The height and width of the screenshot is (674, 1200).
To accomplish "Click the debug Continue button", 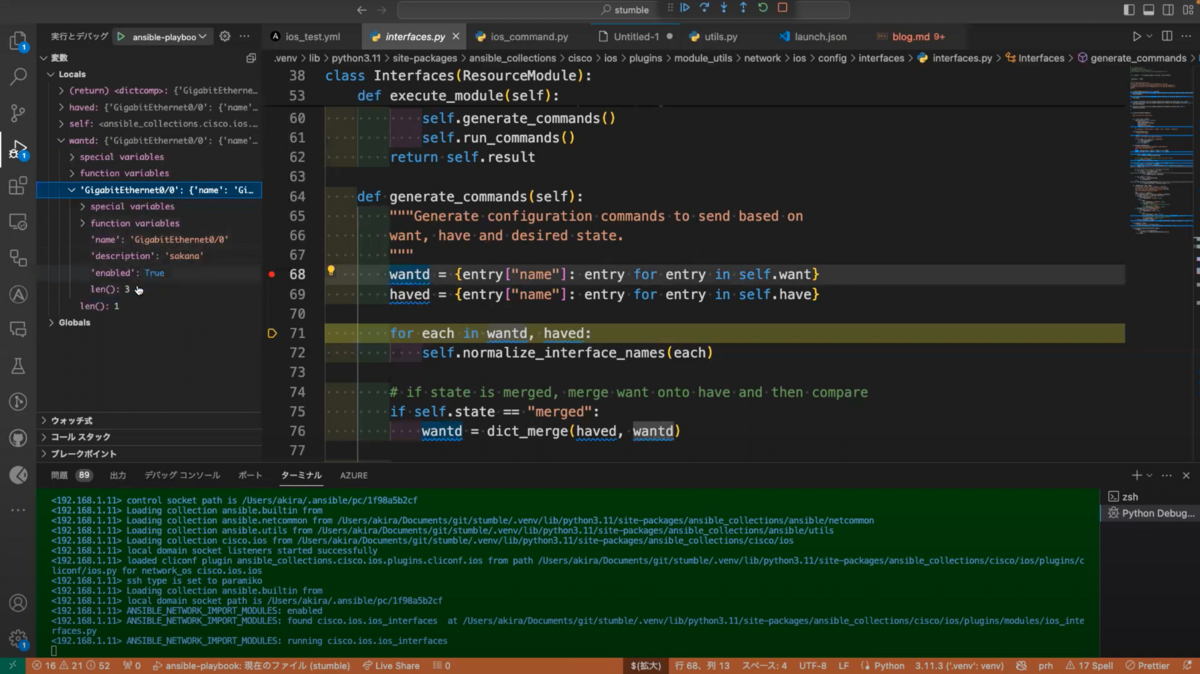I will (x=685, y=8).
